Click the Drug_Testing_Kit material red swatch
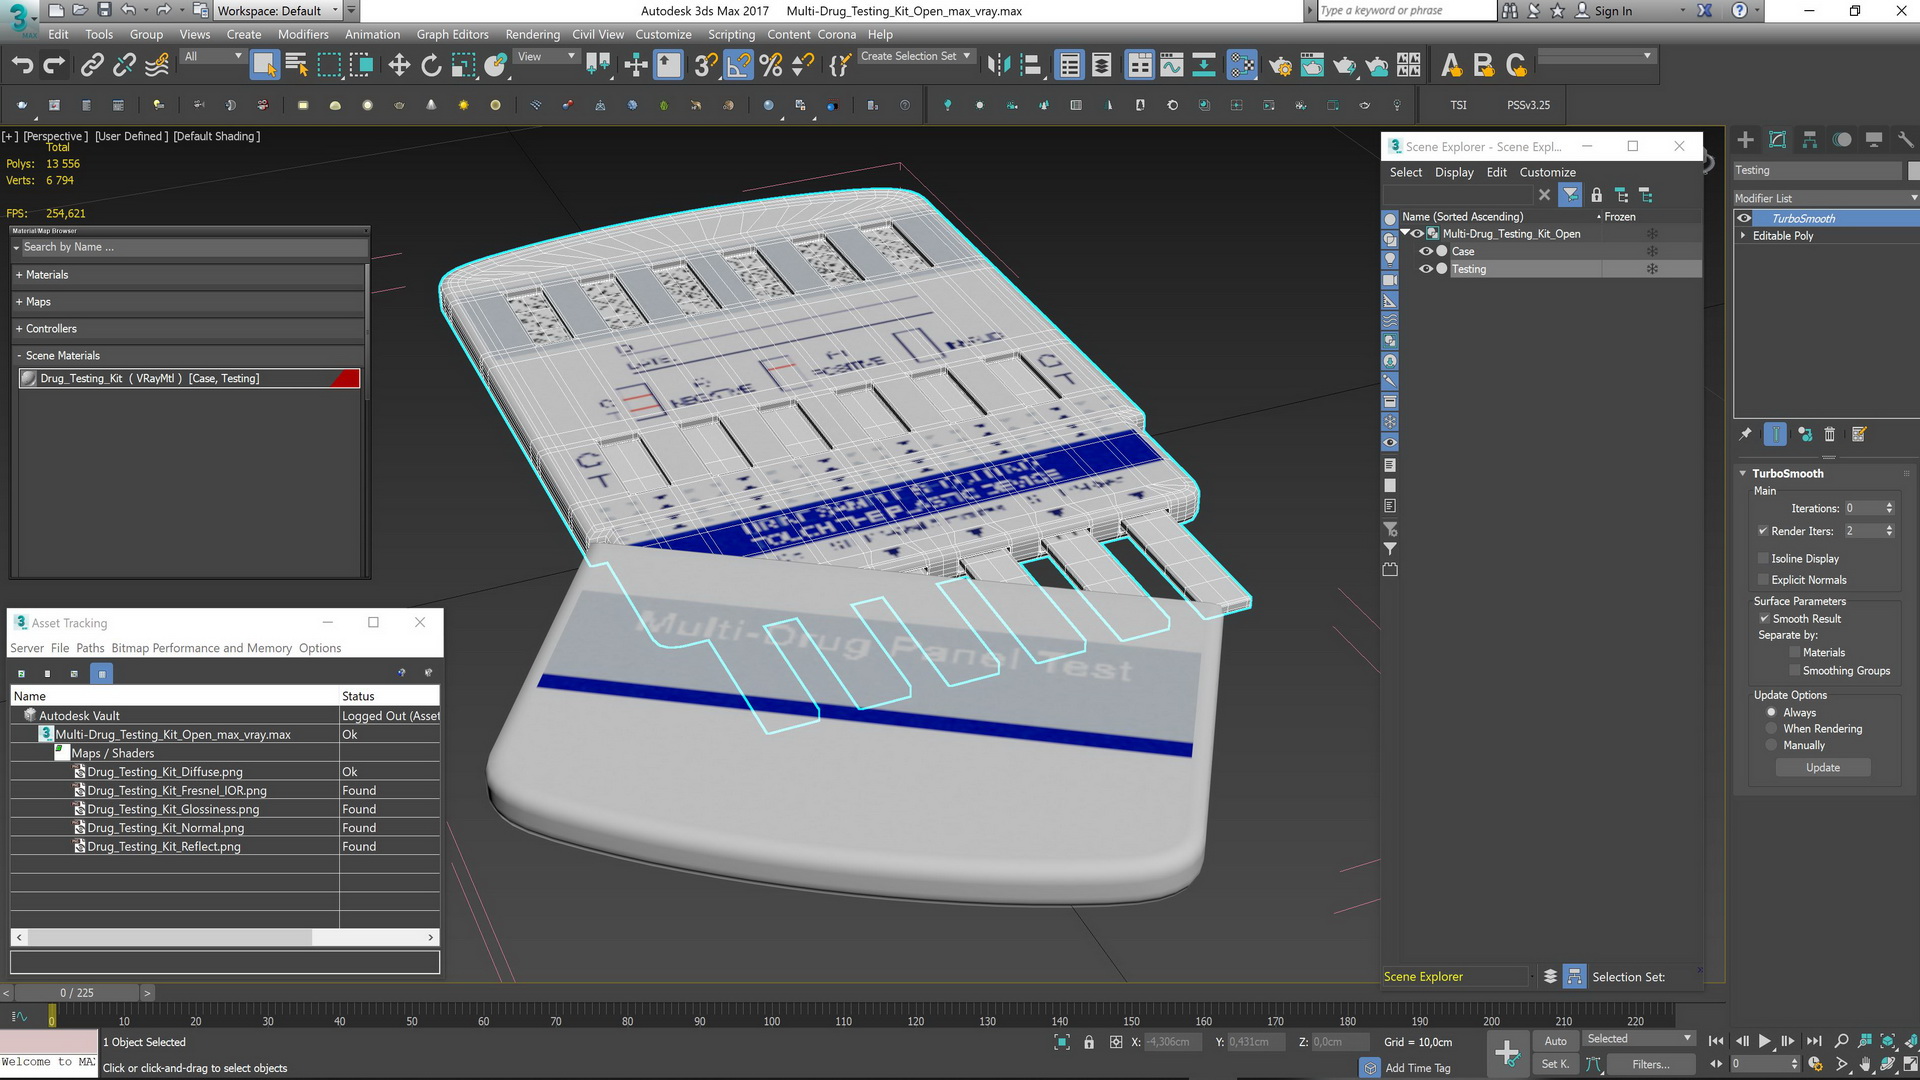Image resolution: width=1920 pixels, height=1080 pixels. (345, 378)
